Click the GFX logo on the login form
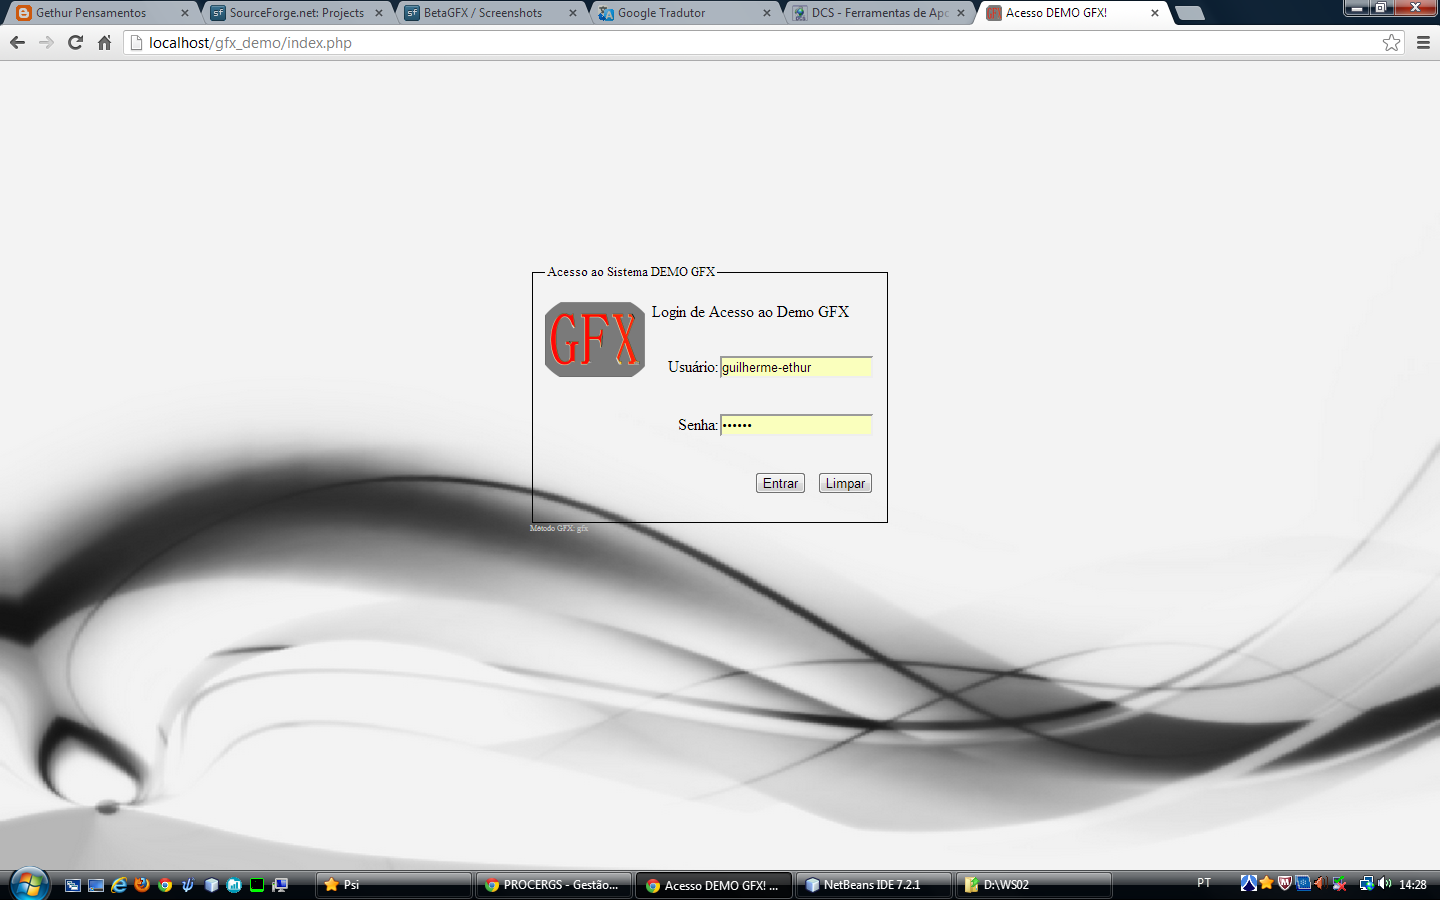This screenshot has width=1440, height=900. pos(594,337)
